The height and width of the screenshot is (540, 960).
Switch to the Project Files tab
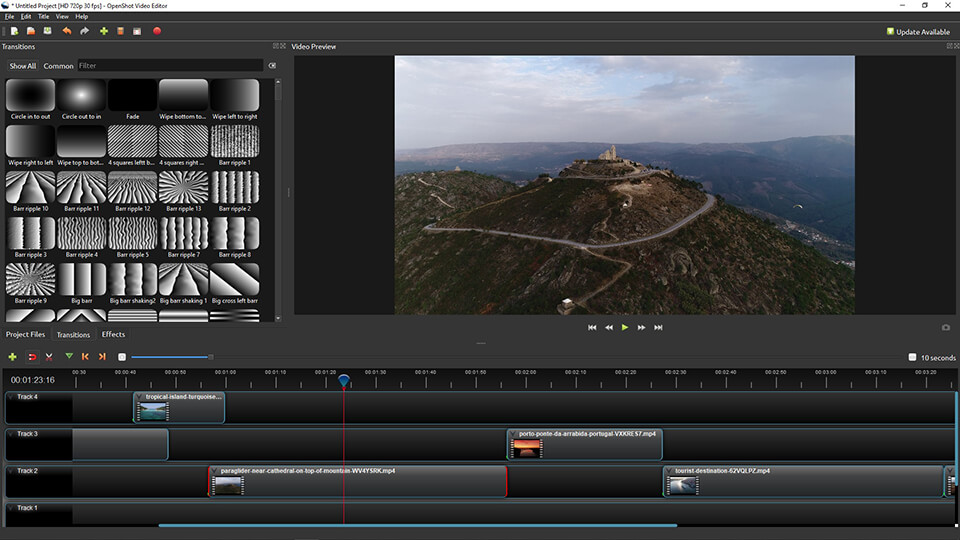point(25,334)
